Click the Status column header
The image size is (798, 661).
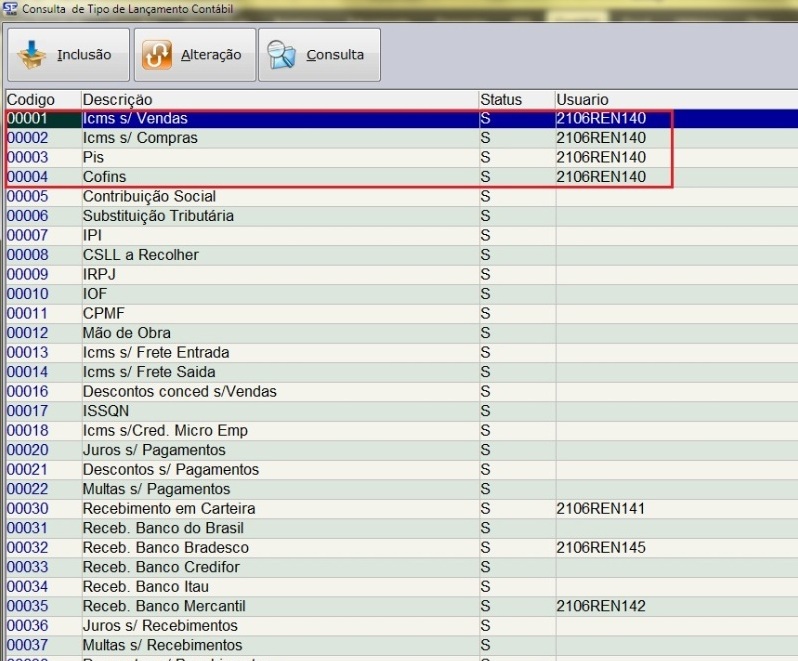pyautogui.click(x=501, y=100)
